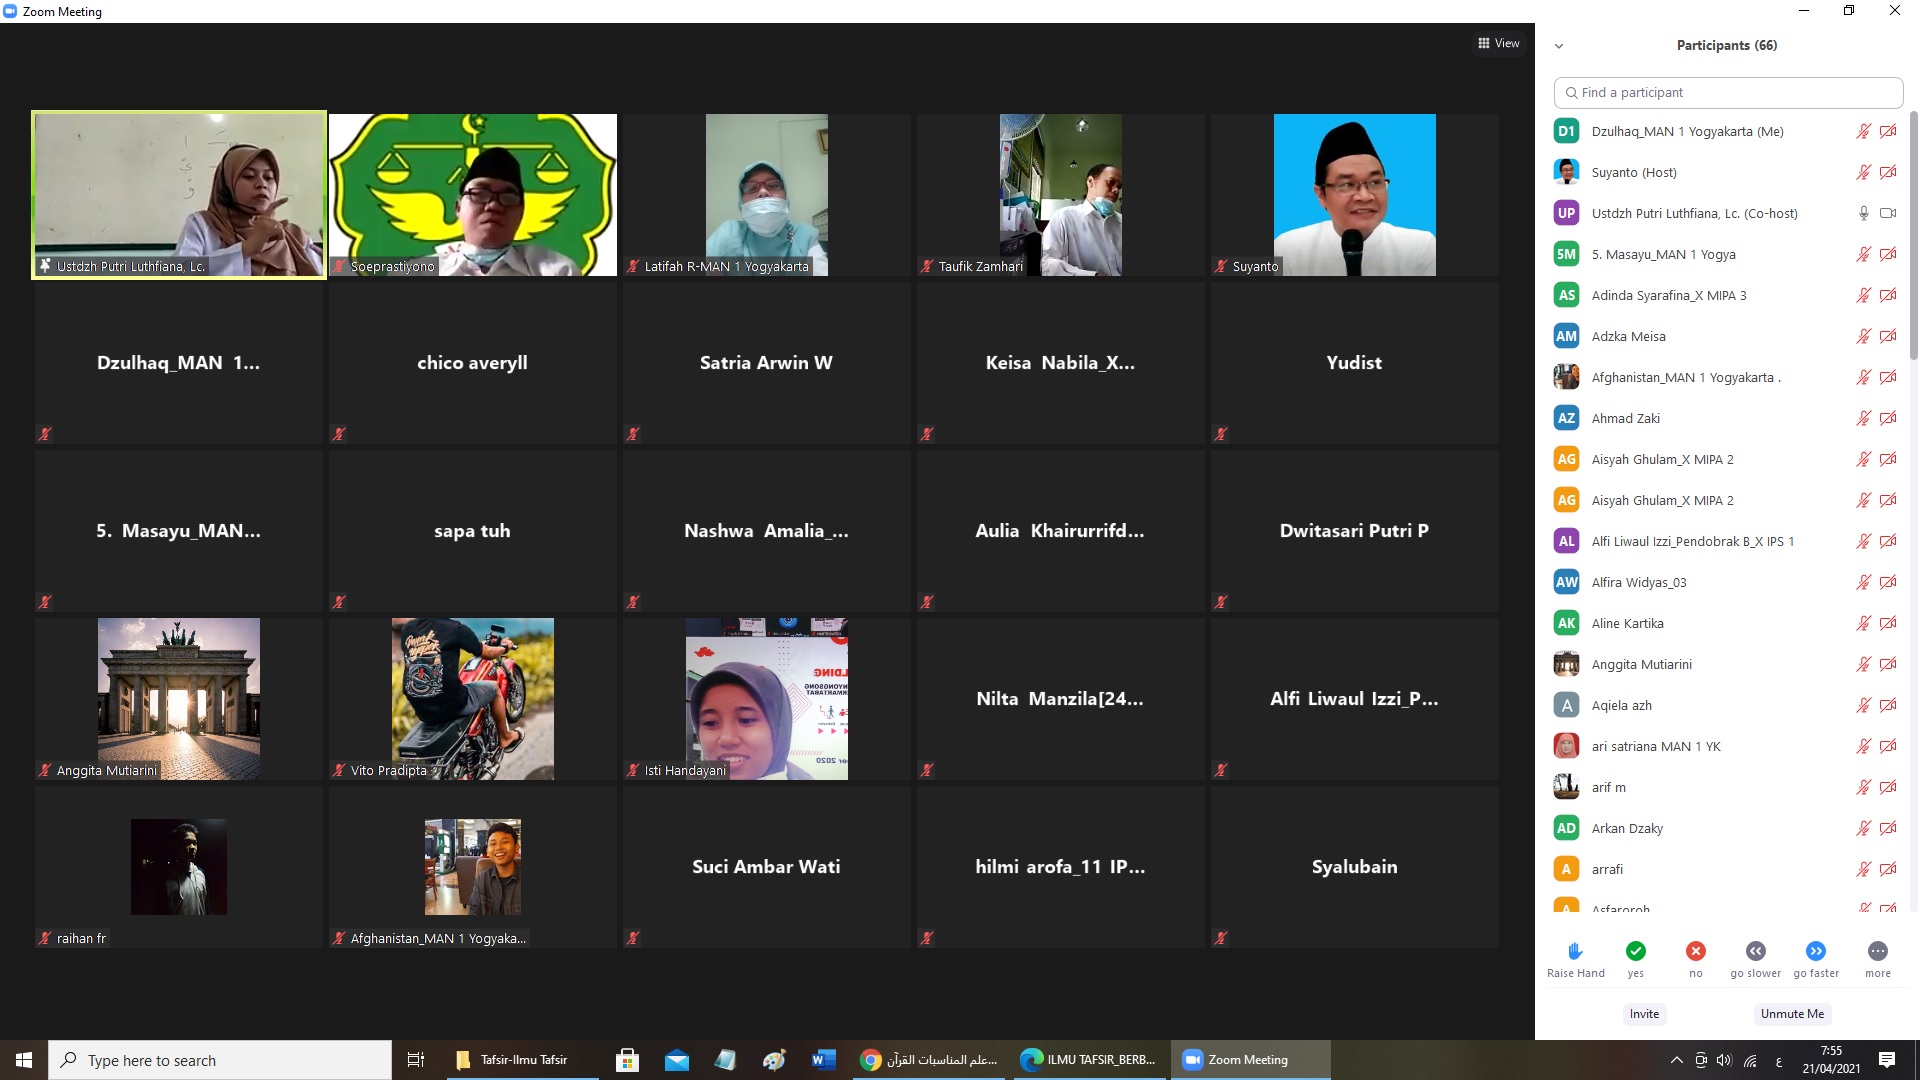Open Word taskbar icon

tap(824, 1060)
